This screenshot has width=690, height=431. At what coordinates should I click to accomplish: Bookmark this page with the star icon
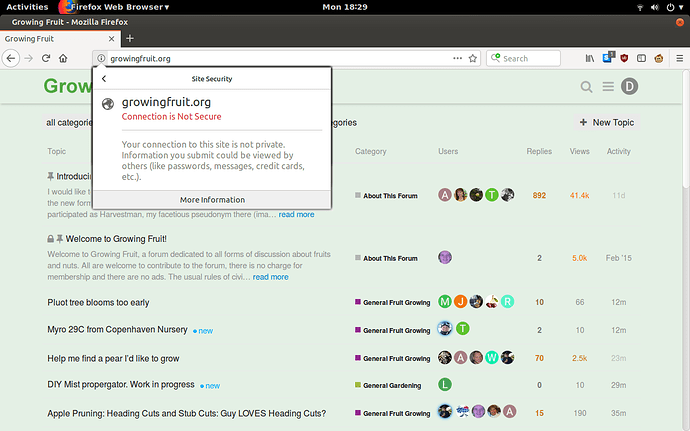tap(473, 58)
